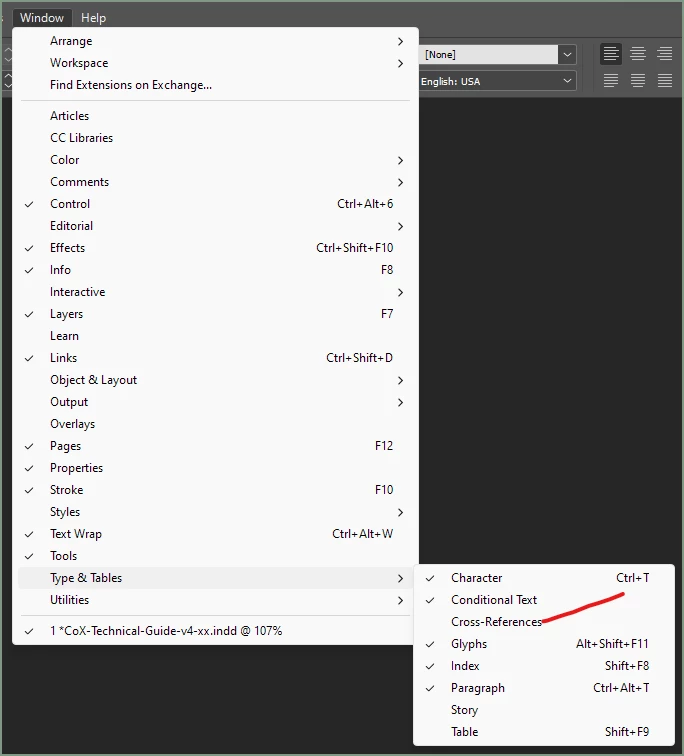Choose Find Extensions on Exchange

coord(215,85)
